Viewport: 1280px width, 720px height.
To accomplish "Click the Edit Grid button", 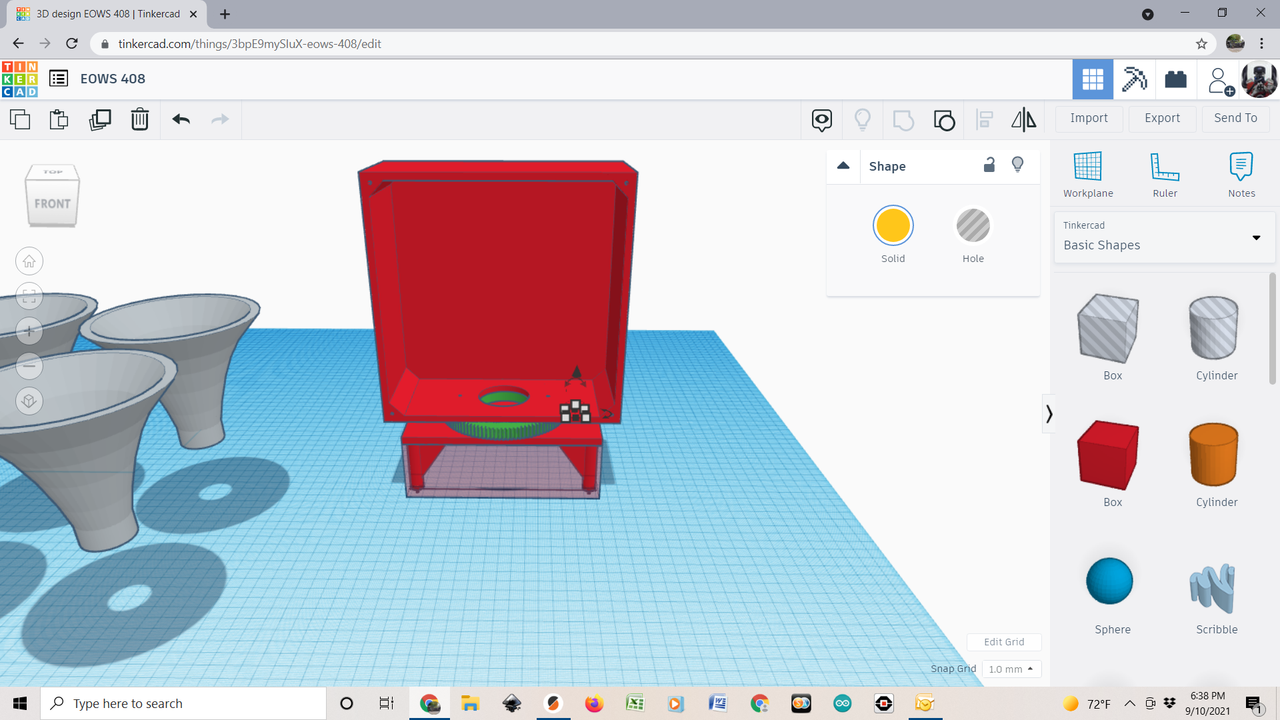I will (1004, 642).
